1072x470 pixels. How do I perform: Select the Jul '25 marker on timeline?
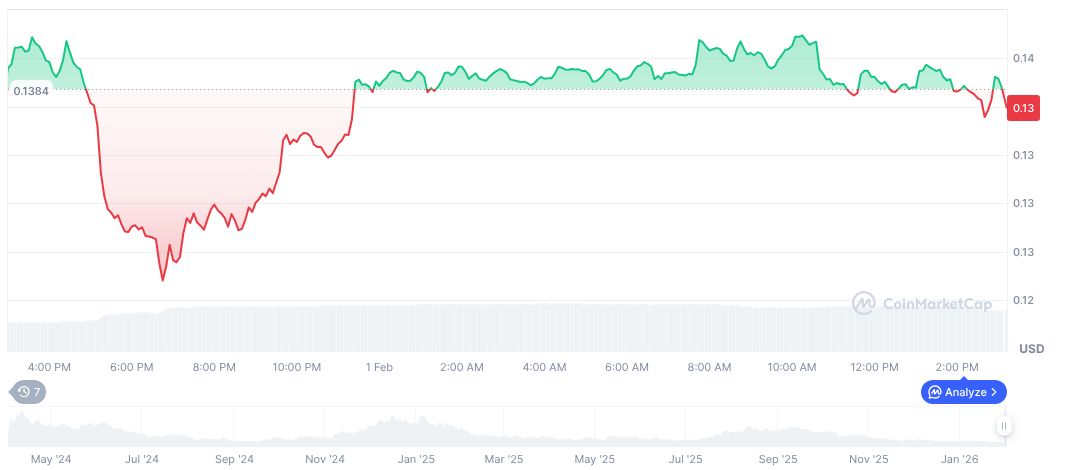tap(685, 460)
